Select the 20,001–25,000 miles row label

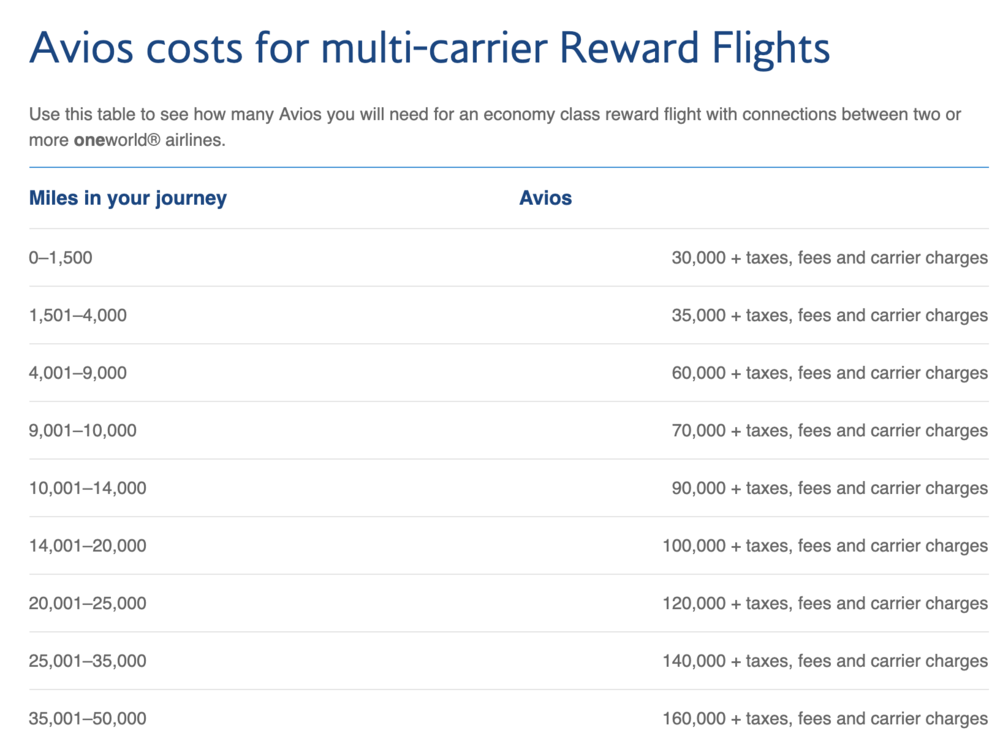(88, 604)
